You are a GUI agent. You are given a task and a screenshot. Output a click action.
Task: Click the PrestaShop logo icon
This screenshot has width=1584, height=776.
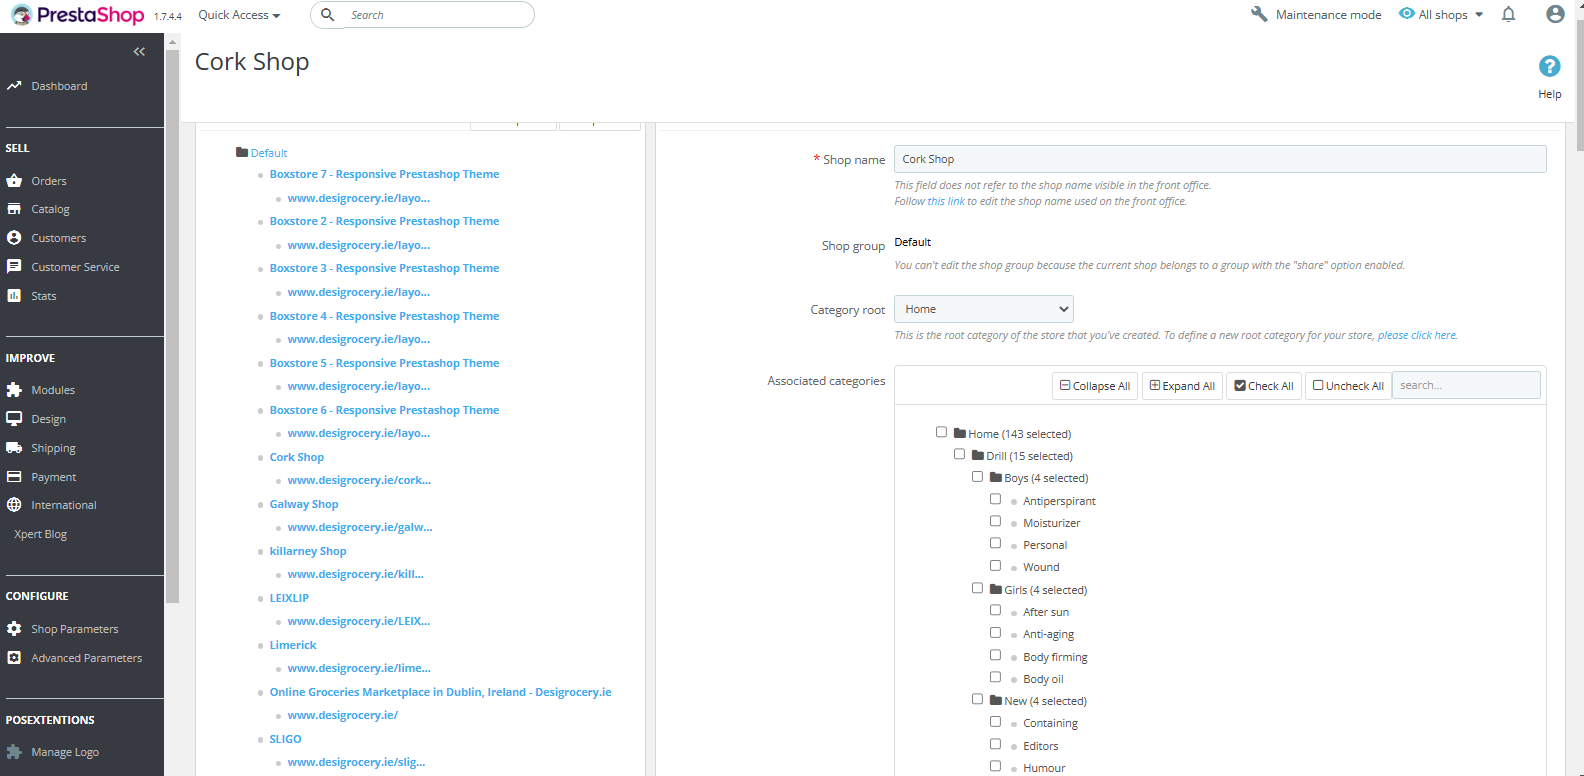(x=21, y=15)
